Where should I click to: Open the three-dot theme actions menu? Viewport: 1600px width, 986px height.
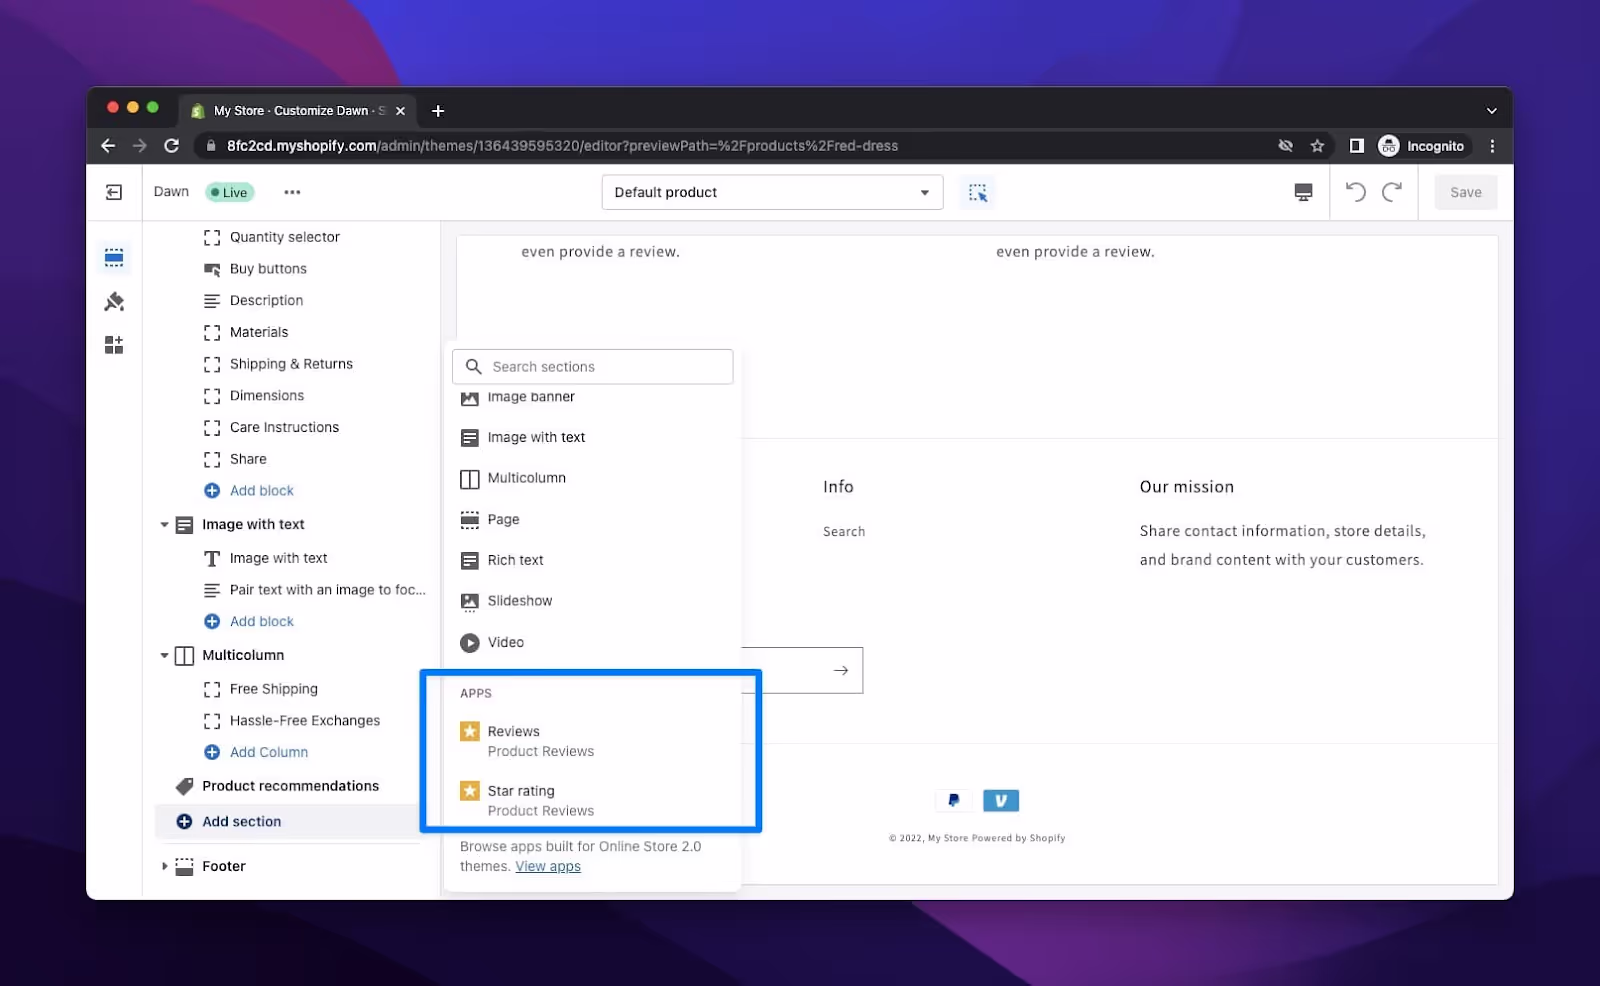(x=292, y=192)
